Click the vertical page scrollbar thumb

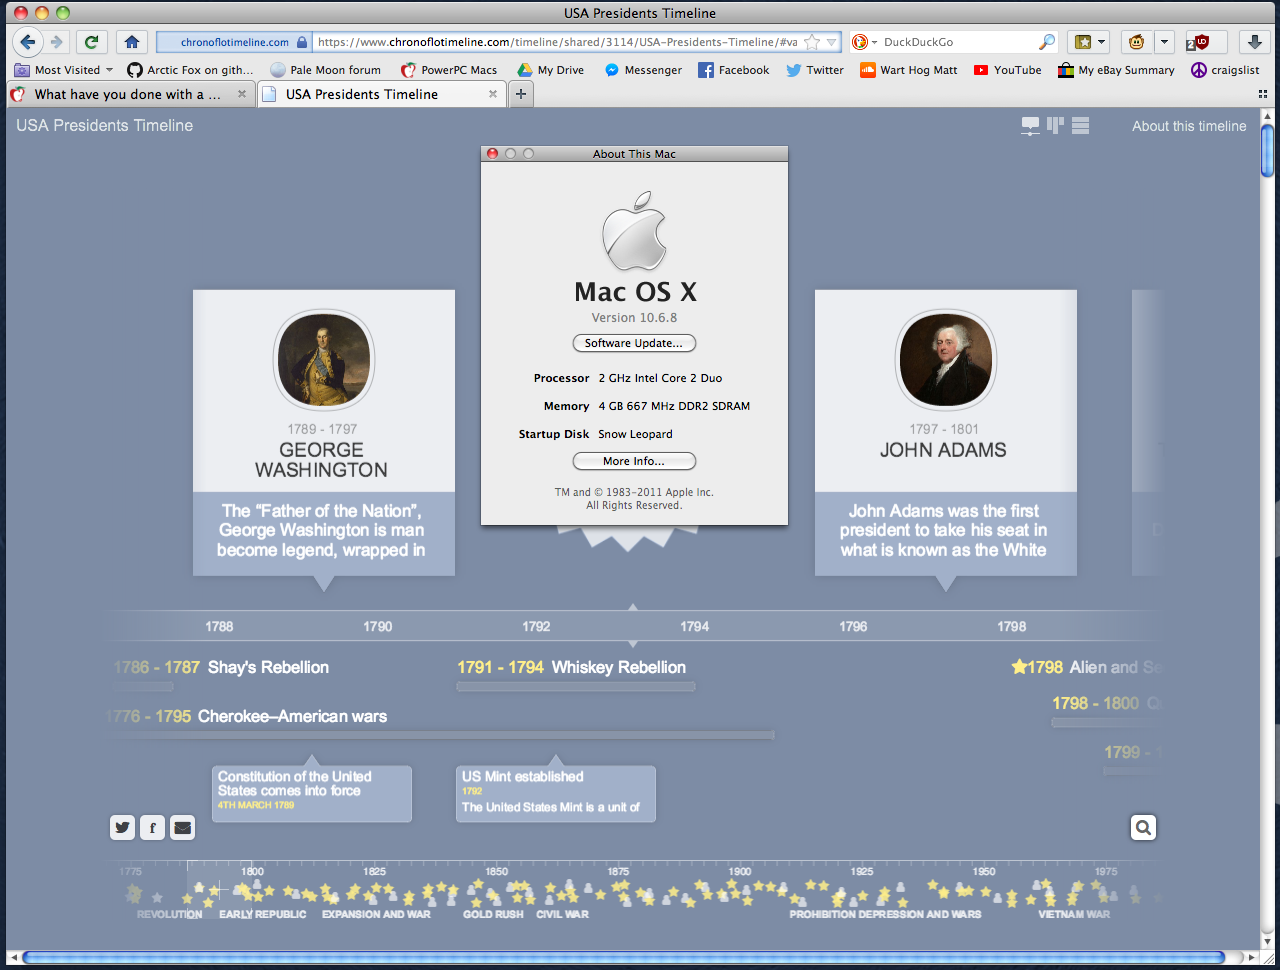[1268, 150]
